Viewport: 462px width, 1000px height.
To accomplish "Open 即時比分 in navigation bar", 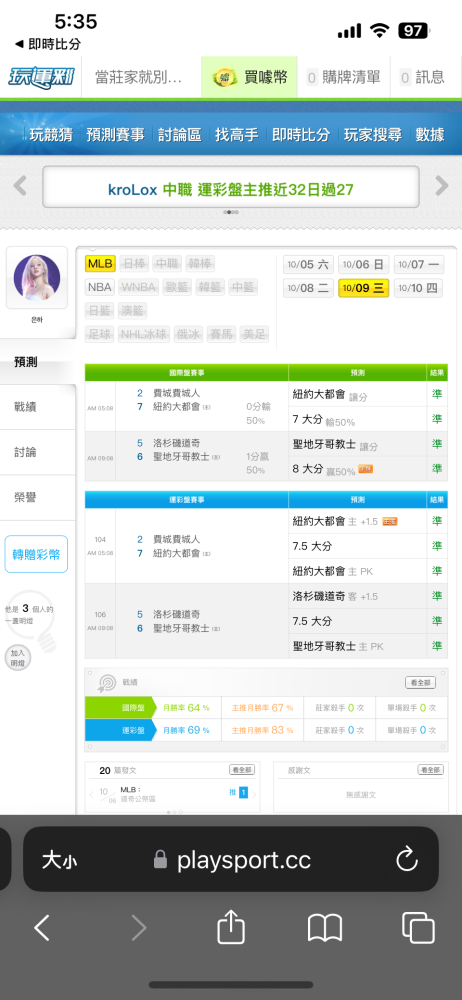I will (x=301, y=135).
